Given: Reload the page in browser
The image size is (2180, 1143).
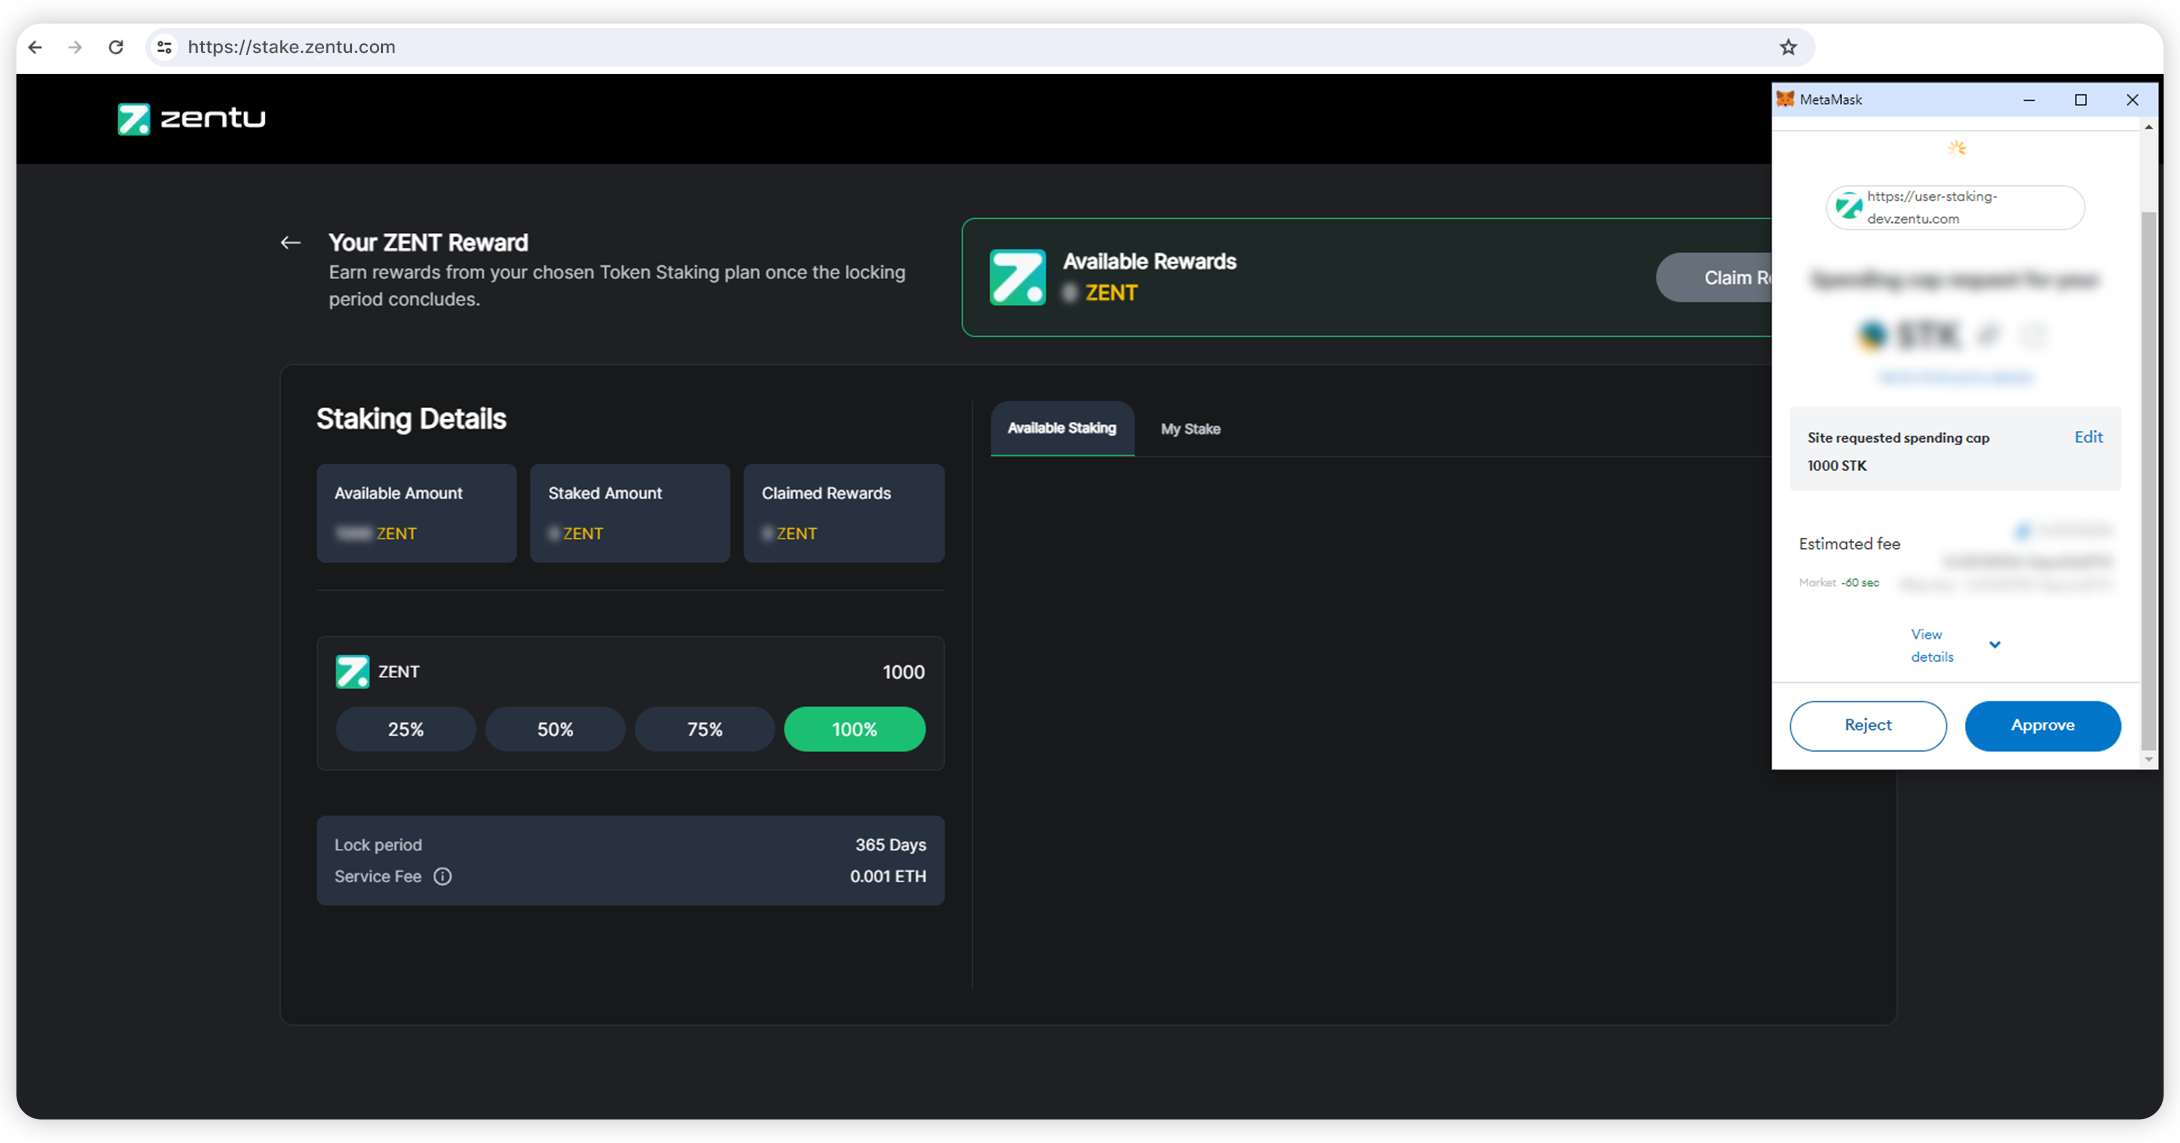Looking at the screenshot, I should pos(116,47).
